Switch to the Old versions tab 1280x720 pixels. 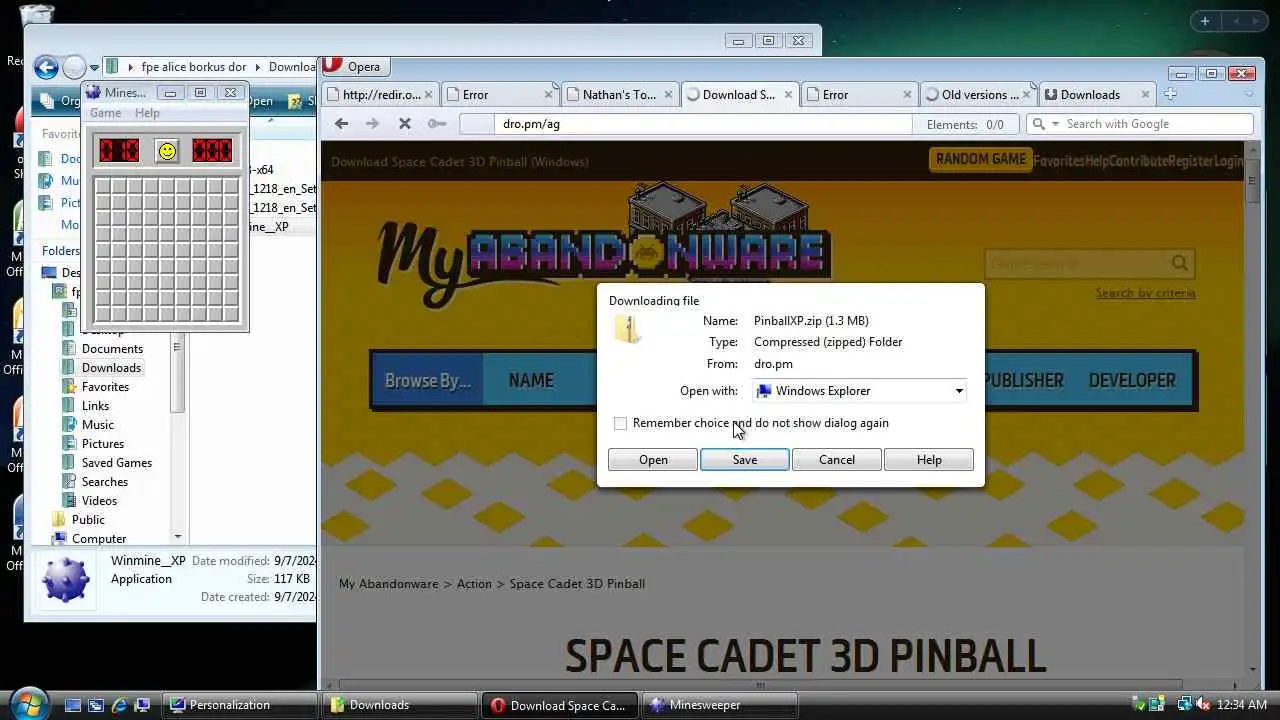[x=980, y=95]
